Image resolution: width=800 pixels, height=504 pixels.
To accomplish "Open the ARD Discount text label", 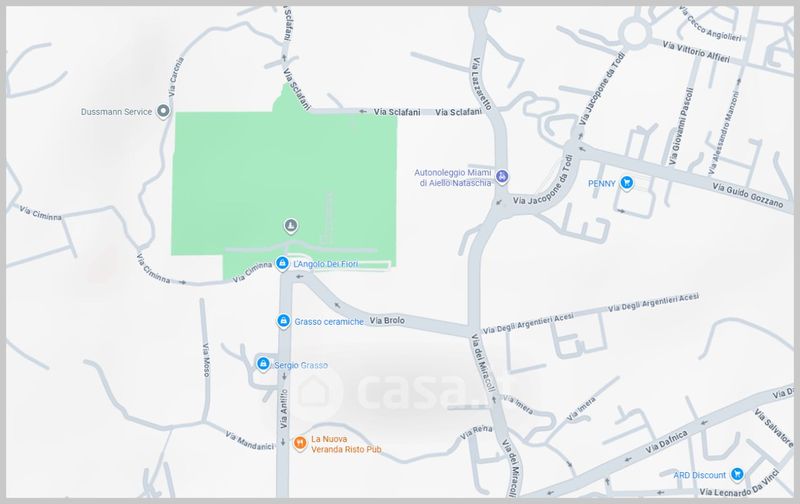I will point(699,475).
